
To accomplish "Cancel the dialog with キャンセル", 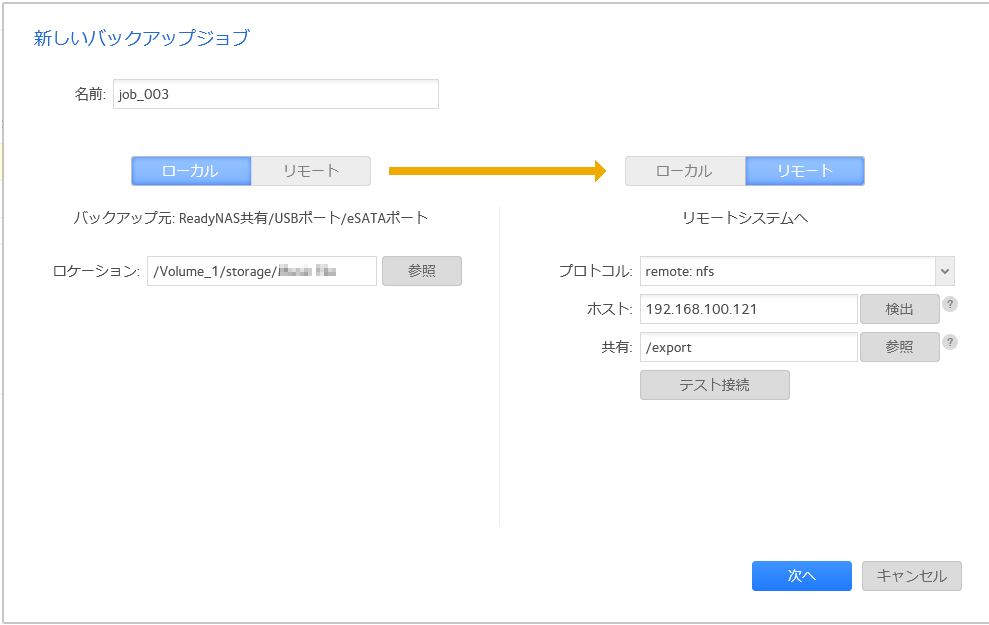I will tap(911, 576).
